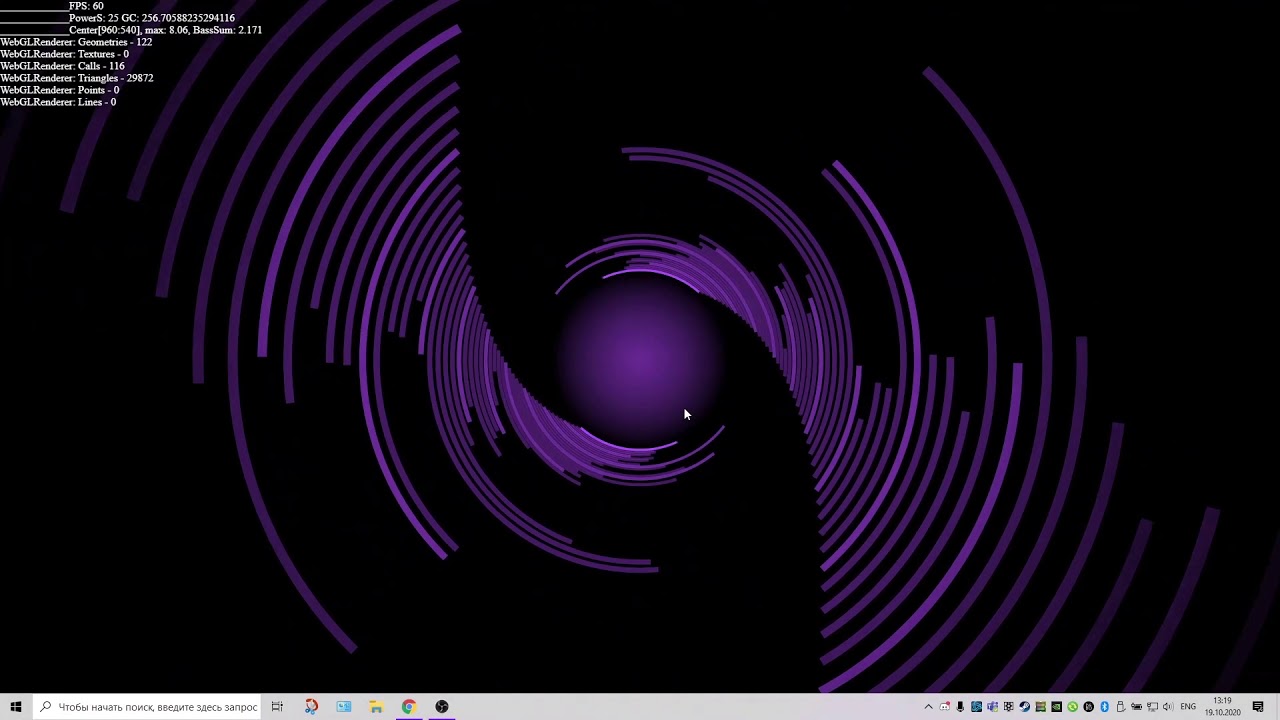
Task: Click the taskbar search box
Action: coord(146,707)
